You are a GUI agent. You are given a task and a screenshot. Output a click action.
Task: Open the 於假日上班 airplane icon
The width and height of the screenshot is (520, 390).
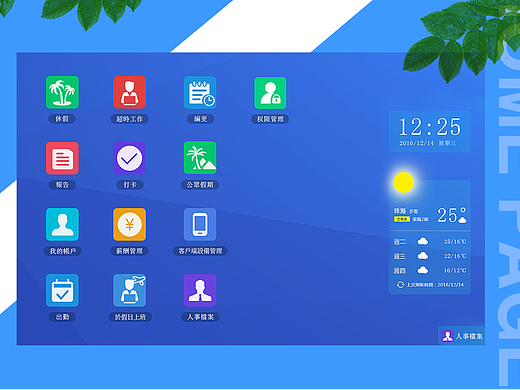click(129, 290)
